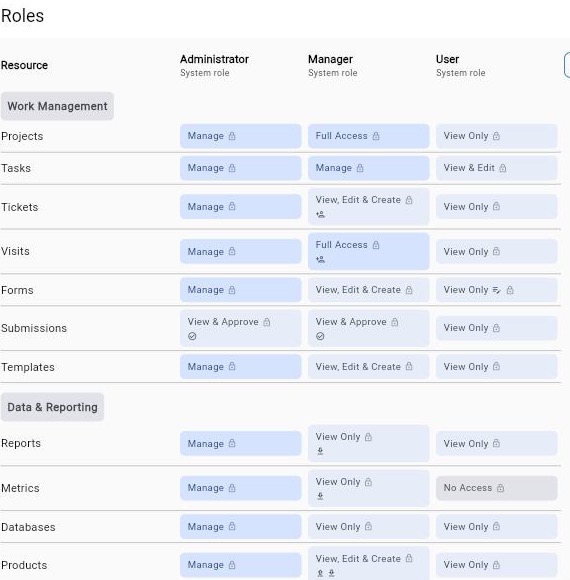
Task: Click lock icon in User Tasks View & Edit
Action: (x=503, y=168)
